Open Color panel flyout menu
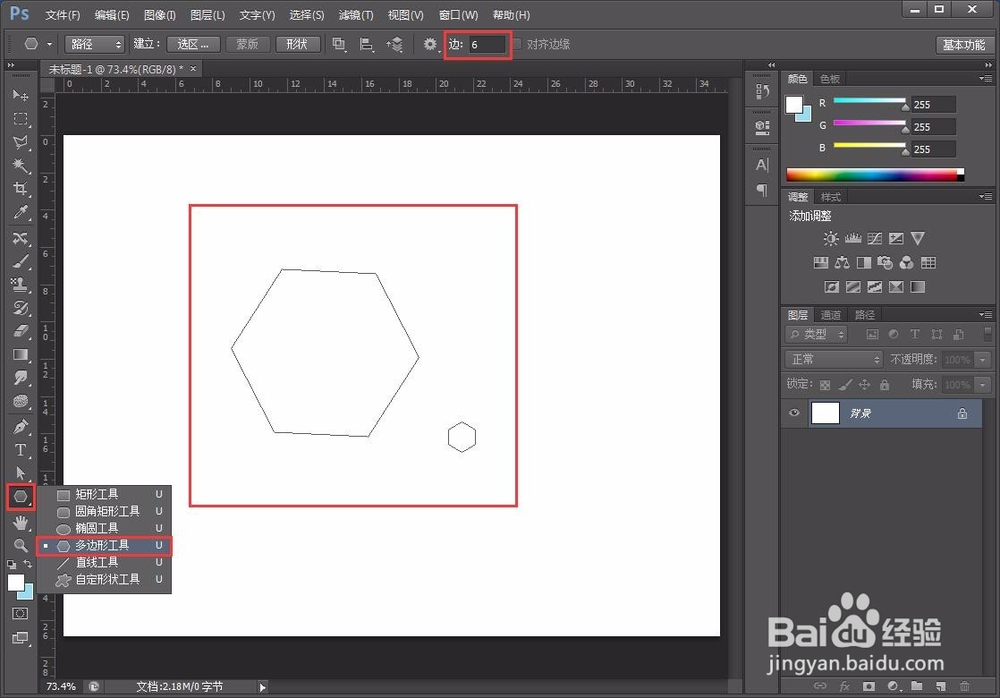The width and height of the screenshot is (1000, 698). coord(986,78)
